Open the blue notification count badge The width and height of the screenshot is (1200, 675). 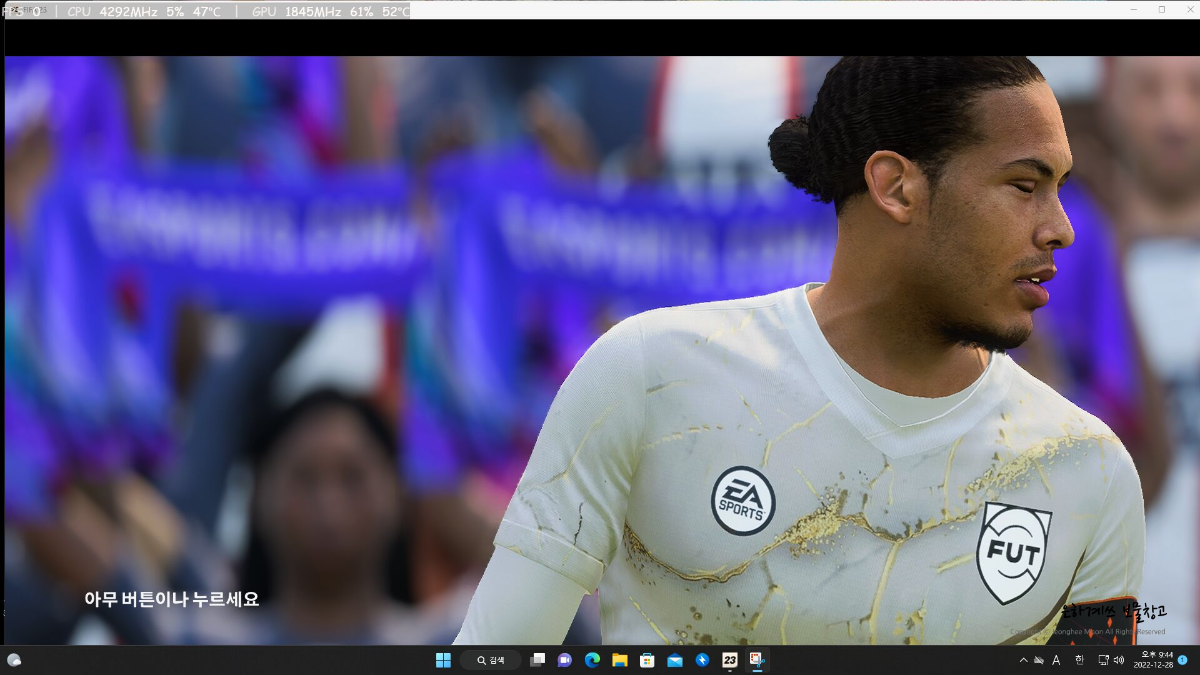[1183, 660]
